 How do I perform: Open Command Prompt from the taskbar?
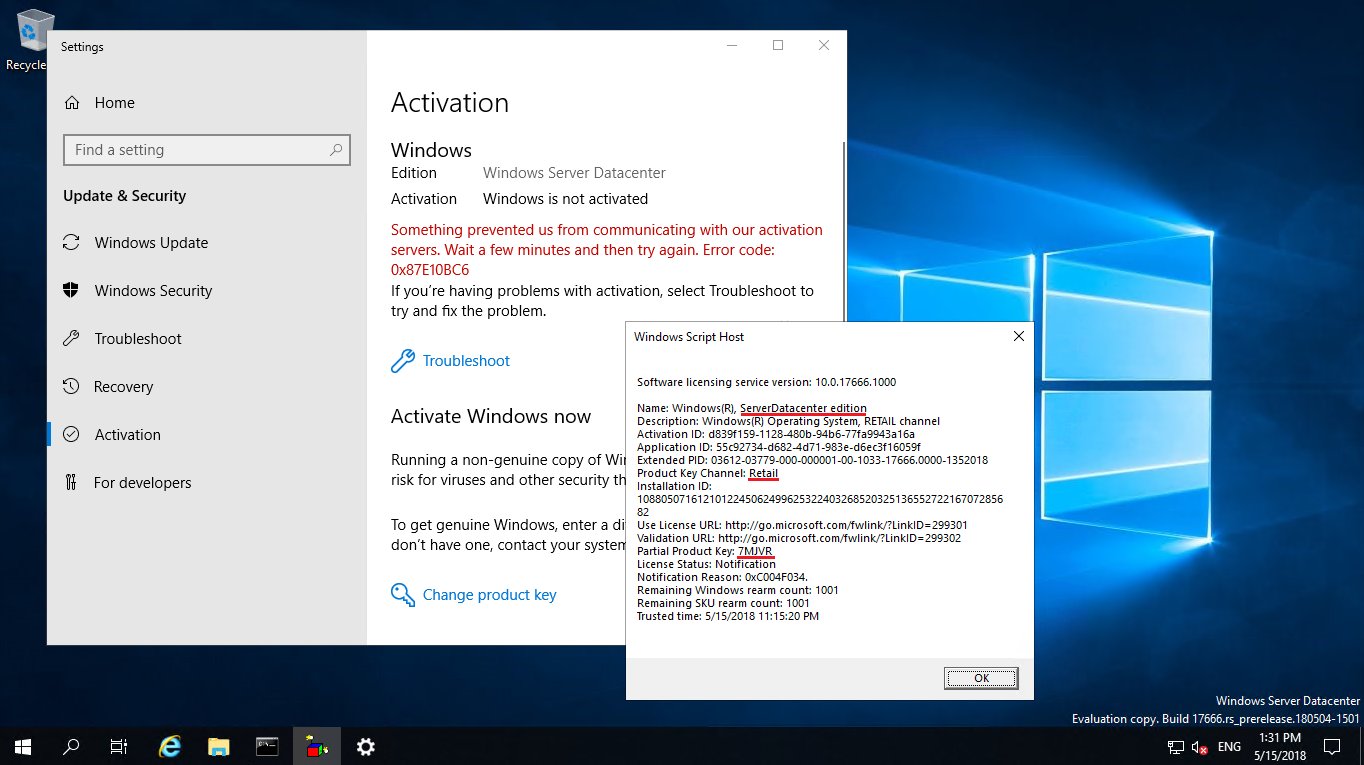pos(266,745)
